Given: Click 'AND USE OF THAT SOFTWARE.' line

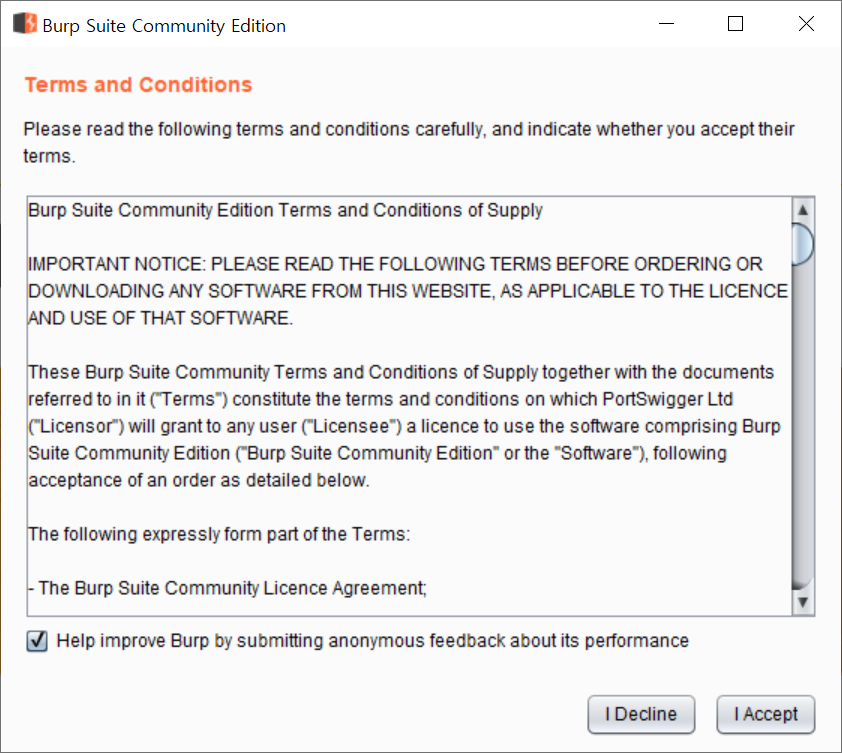Looking at the screenshot, I should [161, 318].
